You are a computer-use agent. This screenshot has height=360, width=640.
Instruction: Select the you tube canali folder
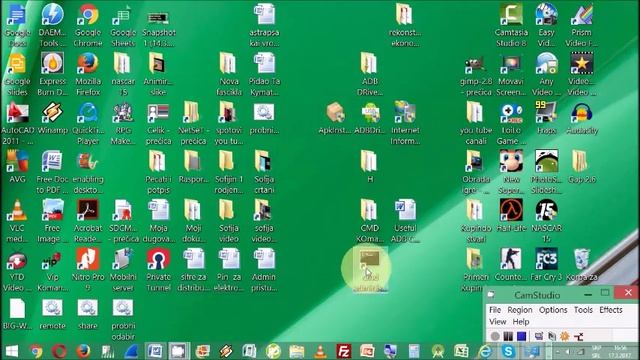pyautogui.click(x=476, y=123)
